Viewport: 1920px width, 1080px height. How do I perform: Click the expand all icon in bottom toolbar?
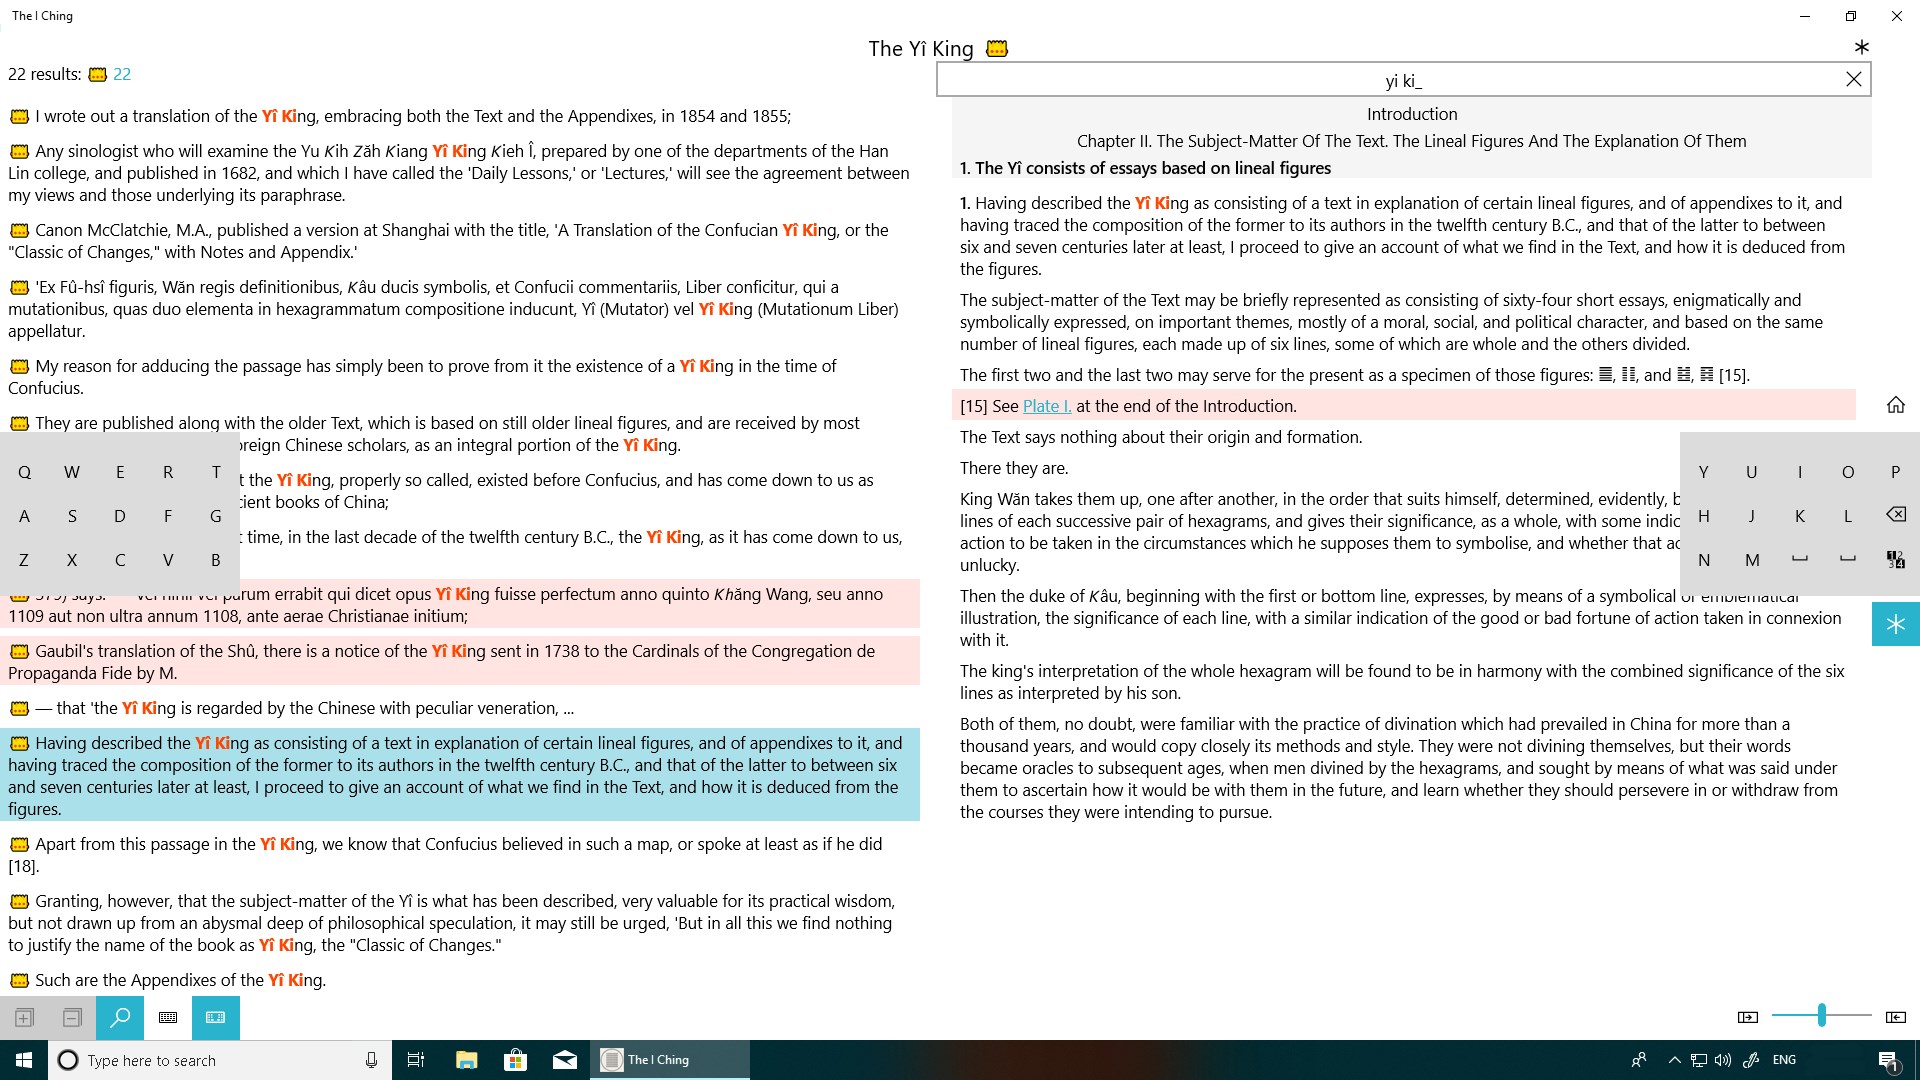click(x=24, y=1018)
